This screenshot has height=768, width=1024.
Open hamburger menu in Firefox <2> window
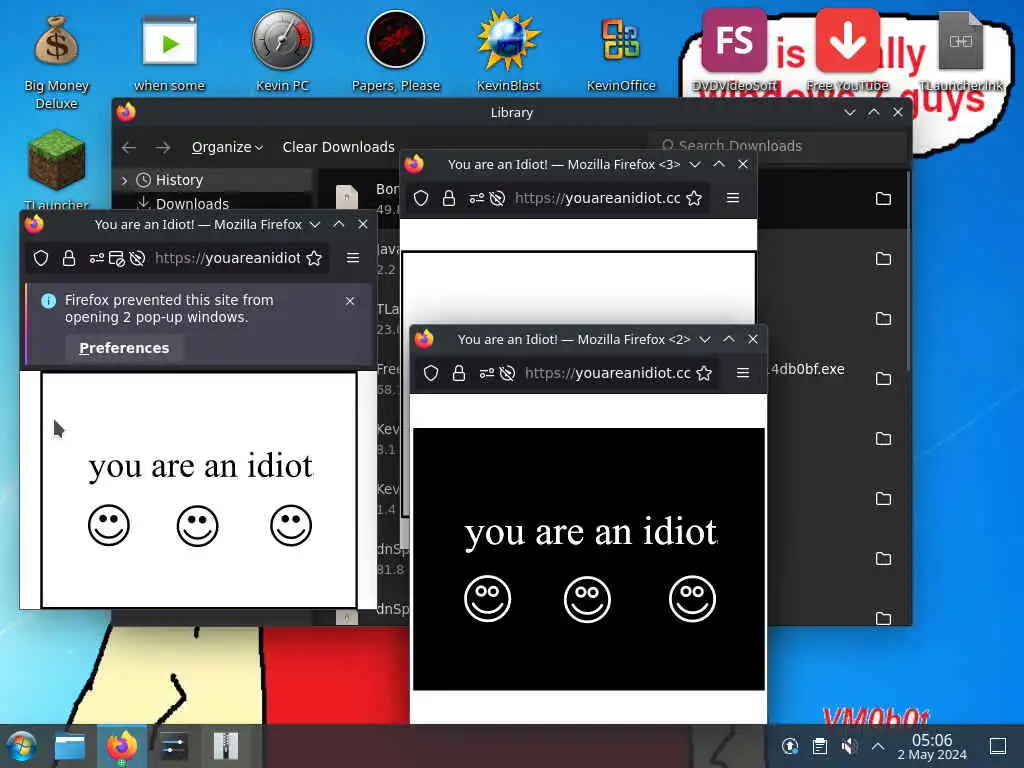pos(743,373)
